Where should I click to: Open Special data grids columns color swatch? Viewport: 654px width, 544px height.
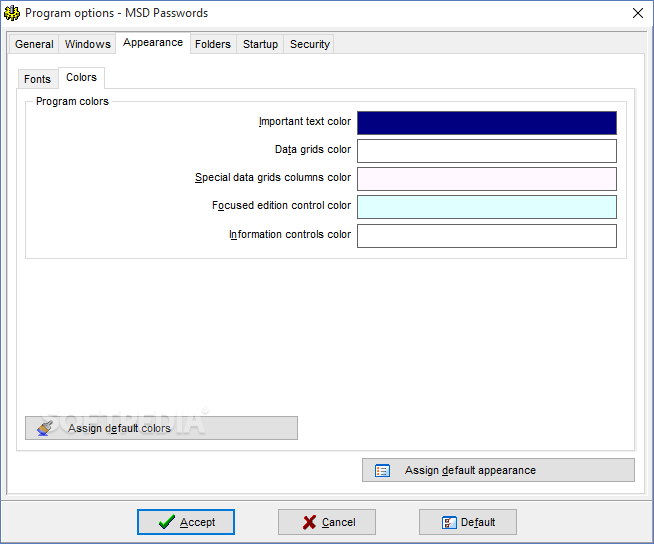(487, 179)
